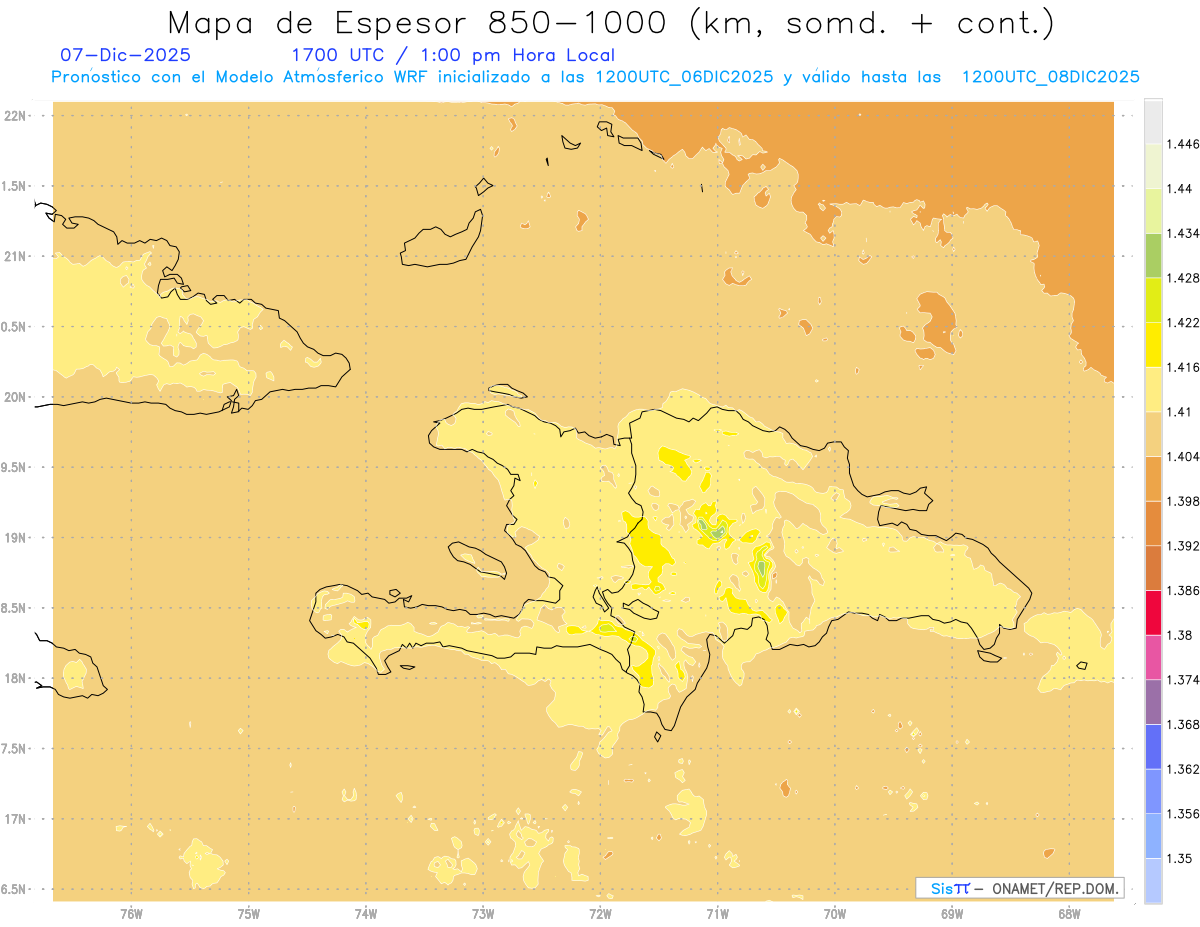Click the legend value 1.434
Image resolution: width=1200 pixels, height=927 pixels.
1183,233
